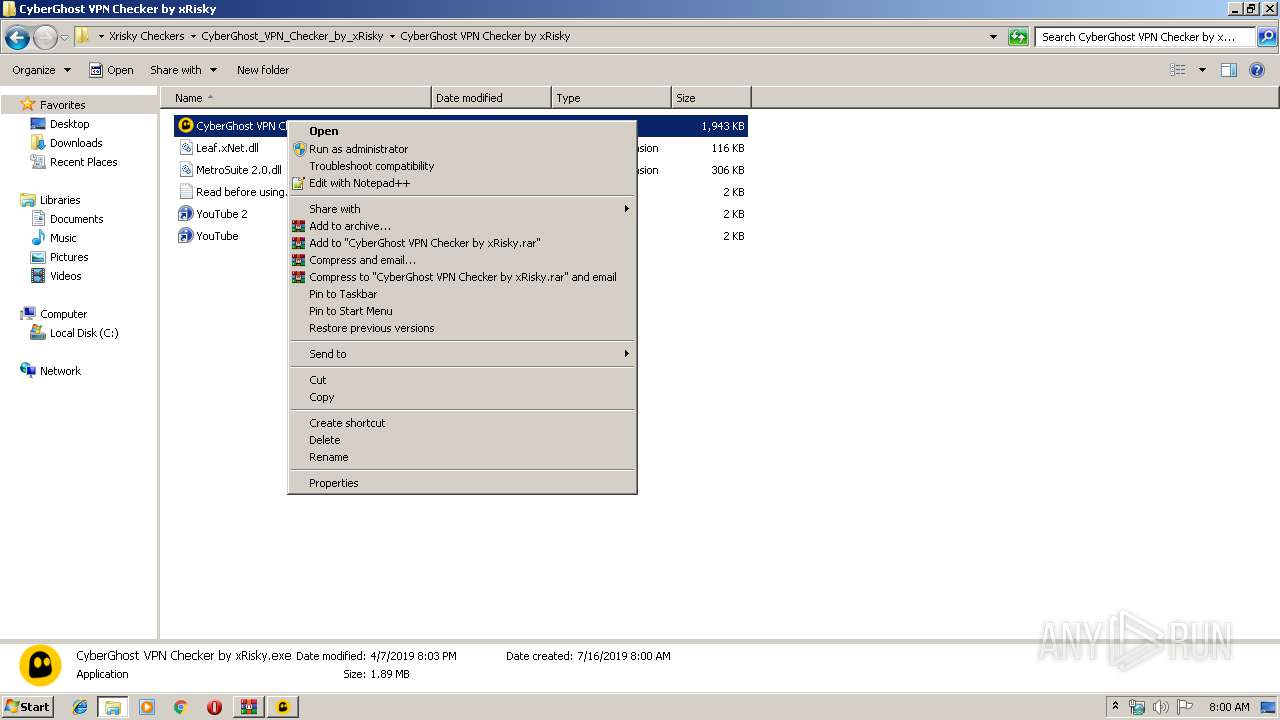Show hidden tray icons arrow
Image resolution: width=1280 pixels, height=720 pixels.
point(1116,707)
